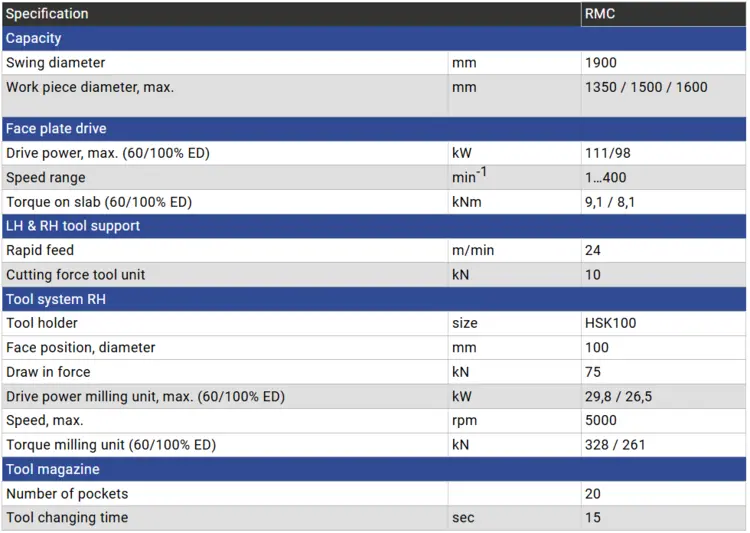Viewport: 750px width, 533px height.
Task: Click the Specification column header
Action: coord(47,14)
